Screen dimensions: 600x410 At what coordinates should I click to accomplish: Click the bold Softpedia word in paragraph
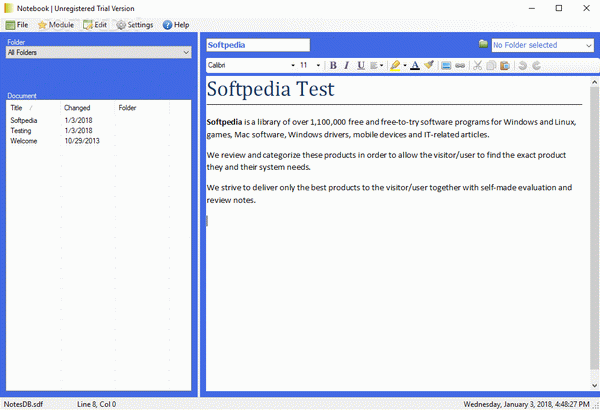click(224, 122)
